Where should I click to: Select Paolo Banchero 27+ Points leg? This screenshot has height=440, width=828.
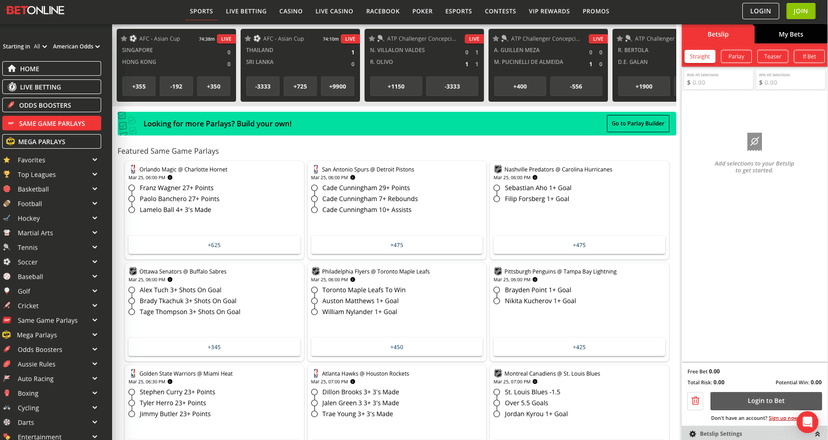tap(131, 199)
